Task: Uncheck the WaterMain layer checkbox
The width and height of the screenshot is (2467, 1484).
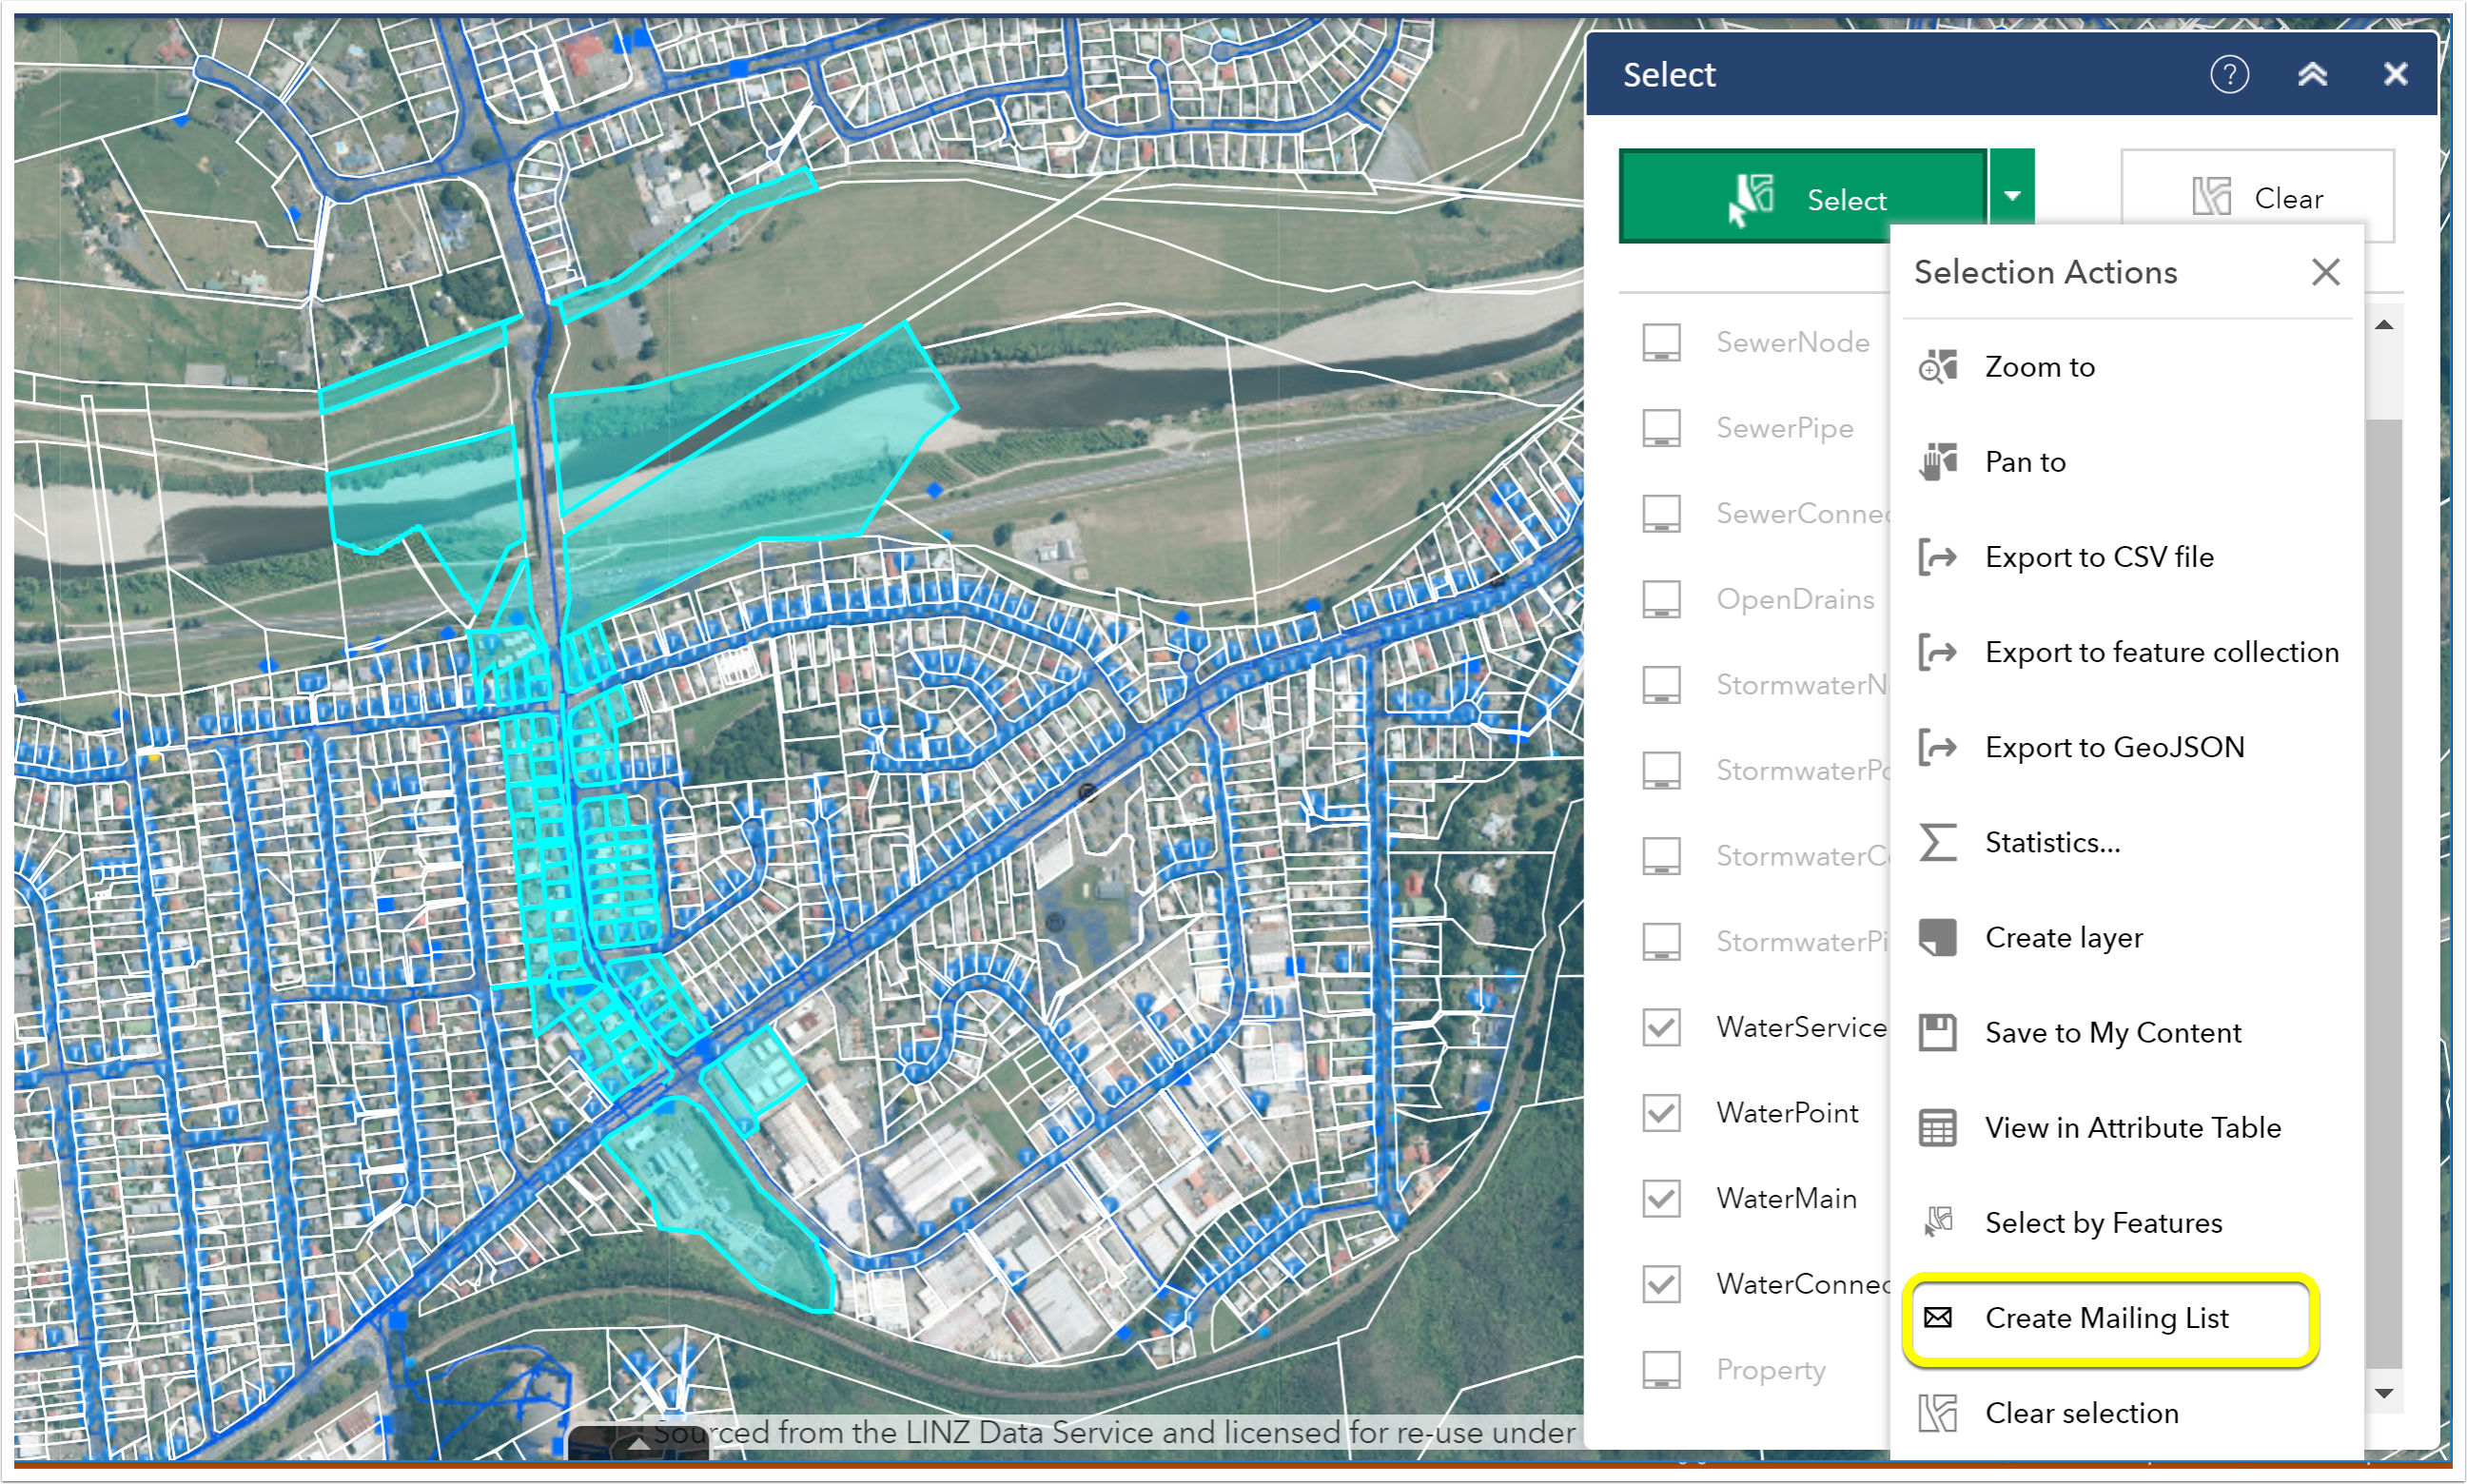Action: pos(1661,1198)
